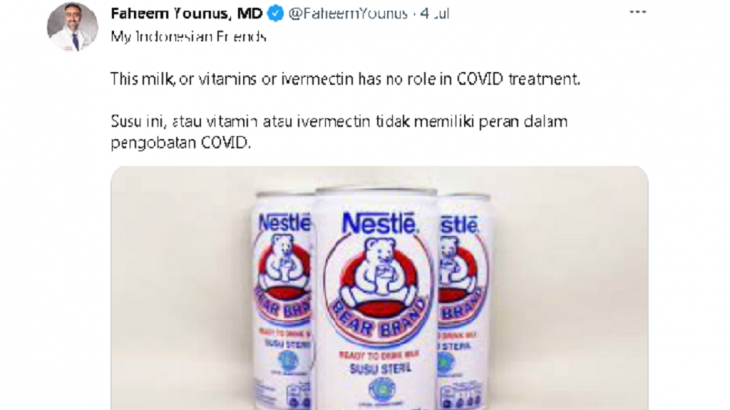Open the @FaheemYounus handle link

[348, 13]
